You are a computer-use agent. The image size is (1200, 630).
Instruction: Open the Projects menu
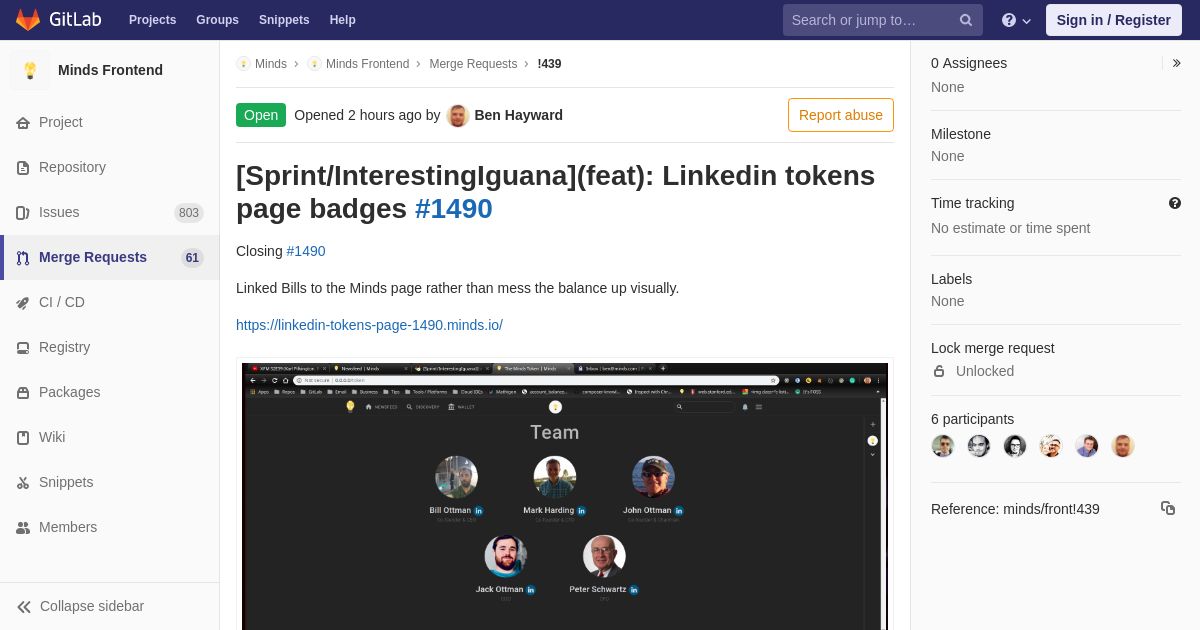(152, 20)
